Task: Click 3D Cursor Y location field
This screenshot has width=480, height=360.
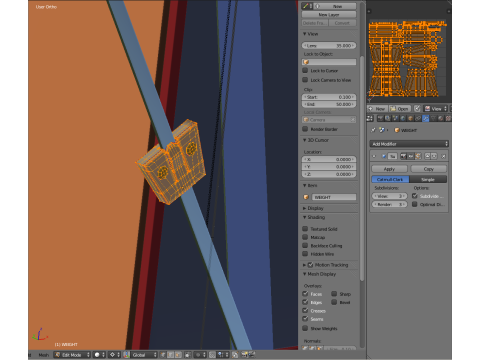Action: [329, 167]
